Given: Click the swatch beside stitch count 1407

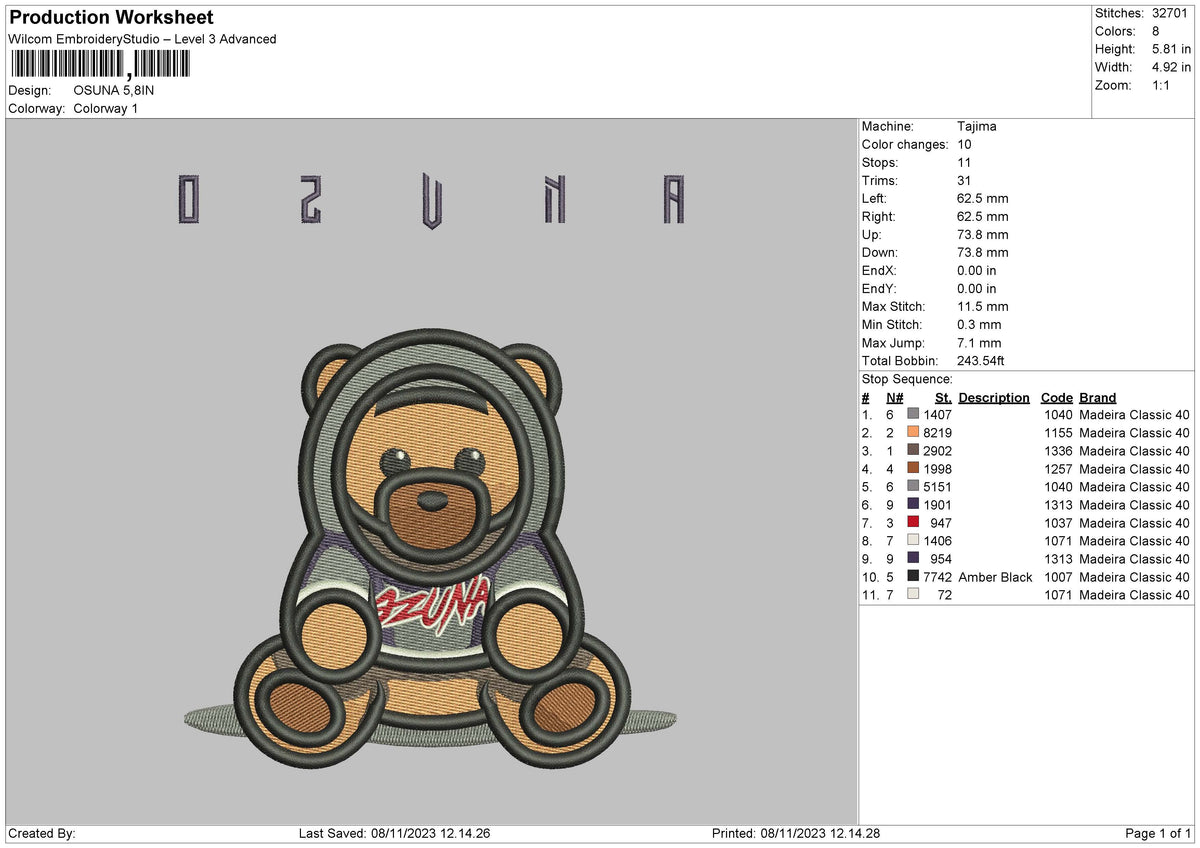Looking at the screenshot, I should [913, 414].
